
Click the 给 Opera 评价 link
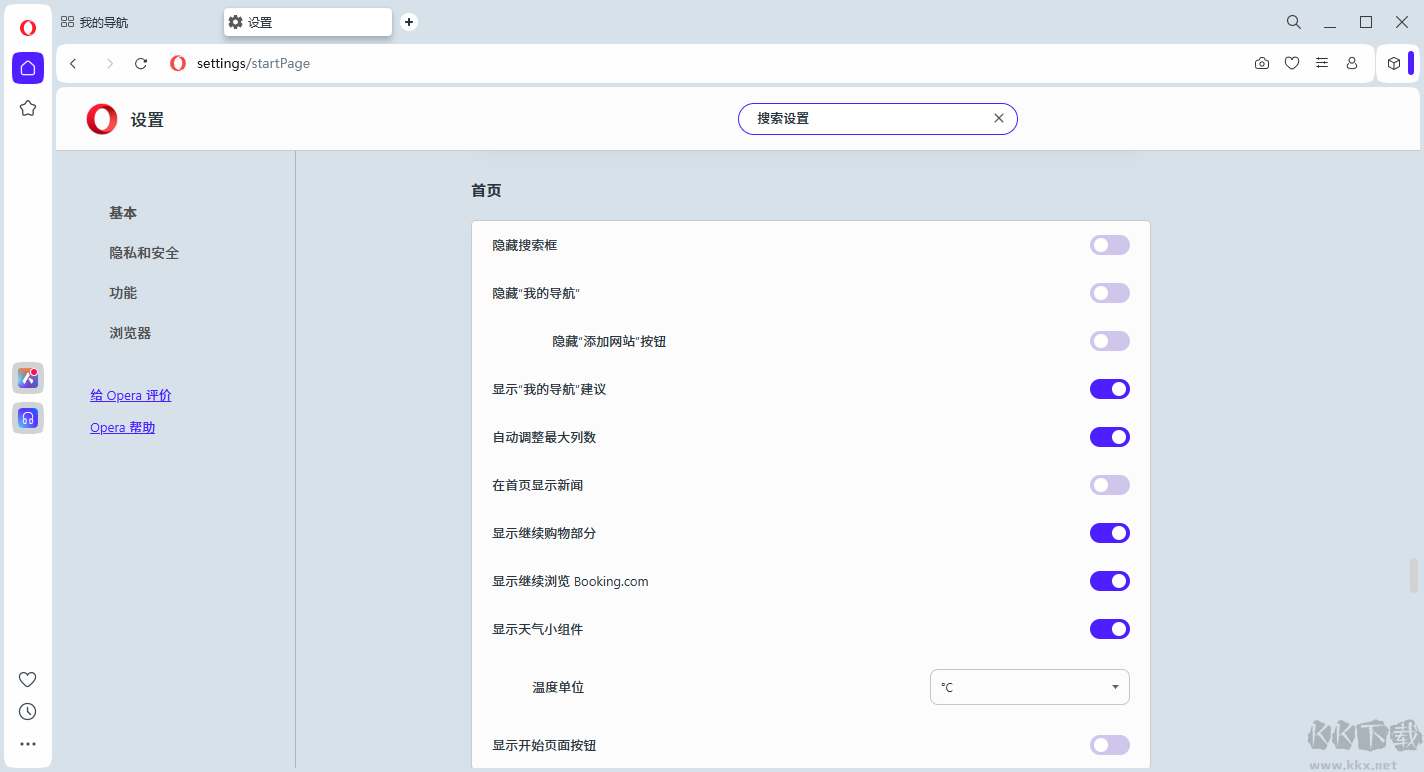point(131,395)
